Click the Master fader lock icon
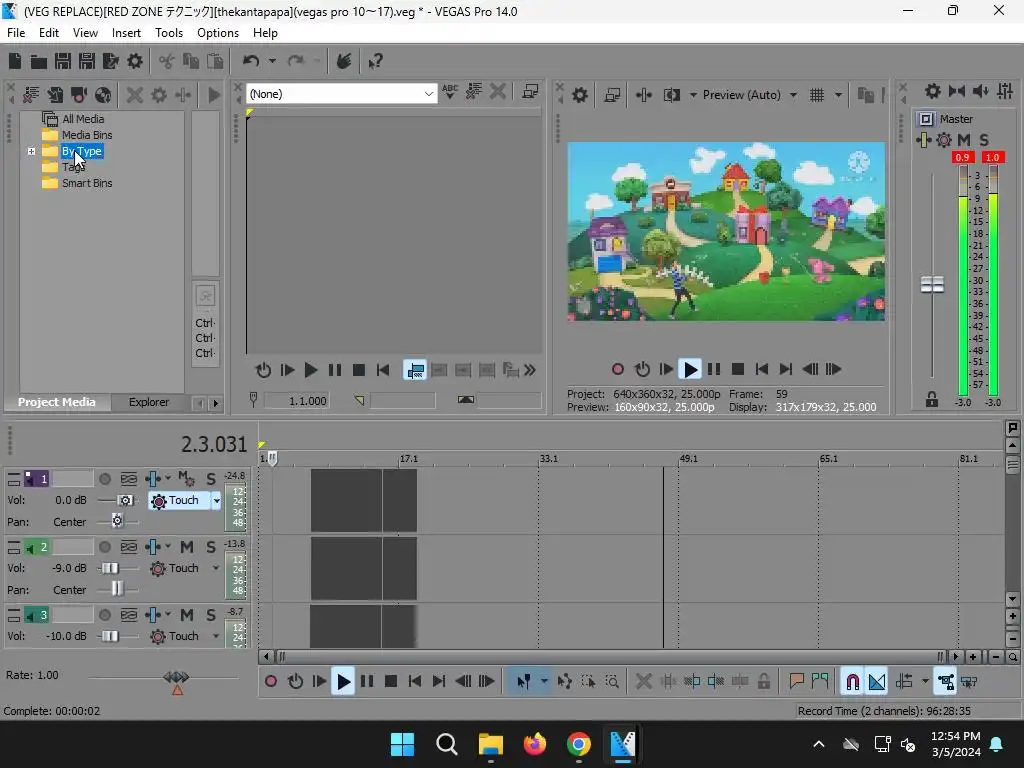This screenshot has height=768, width=1024. pos(932,400)
